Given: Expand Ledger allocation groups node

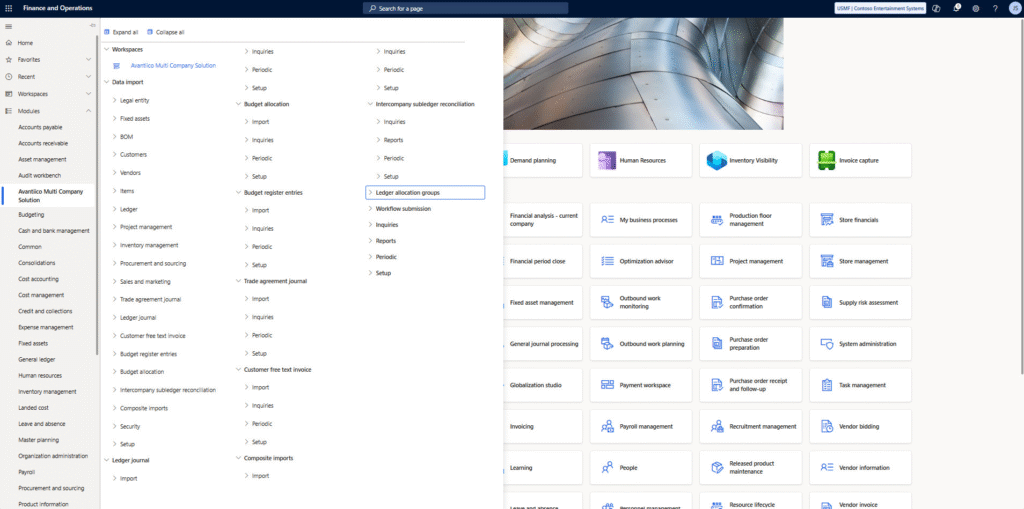Looking at the screenshot, I should click(371, 192).
